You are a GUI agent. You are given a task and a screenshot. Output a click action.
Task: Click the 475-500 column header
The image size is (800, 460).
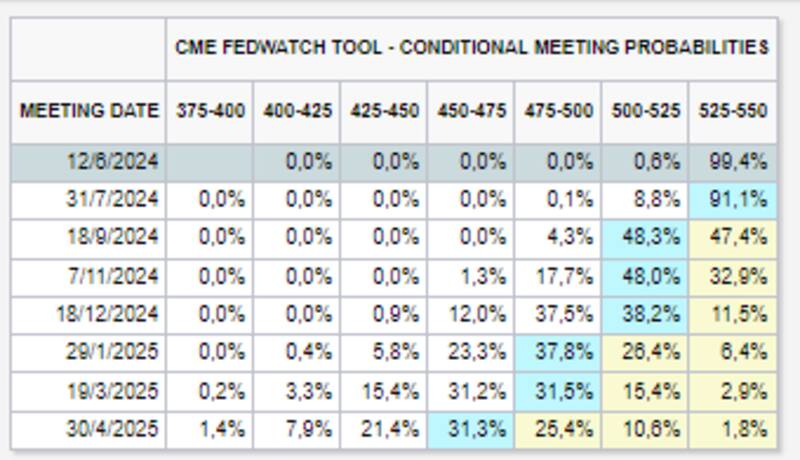click(558, 110)
